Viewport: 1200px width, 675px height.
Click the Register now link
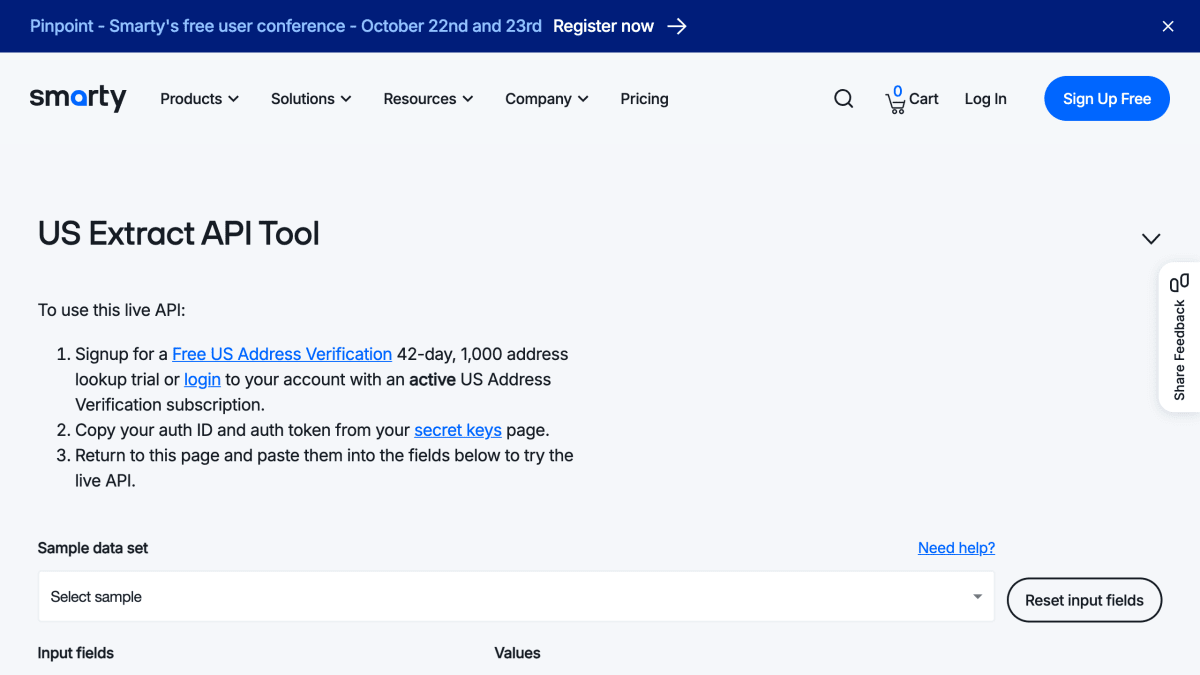[x=603, y=26]
